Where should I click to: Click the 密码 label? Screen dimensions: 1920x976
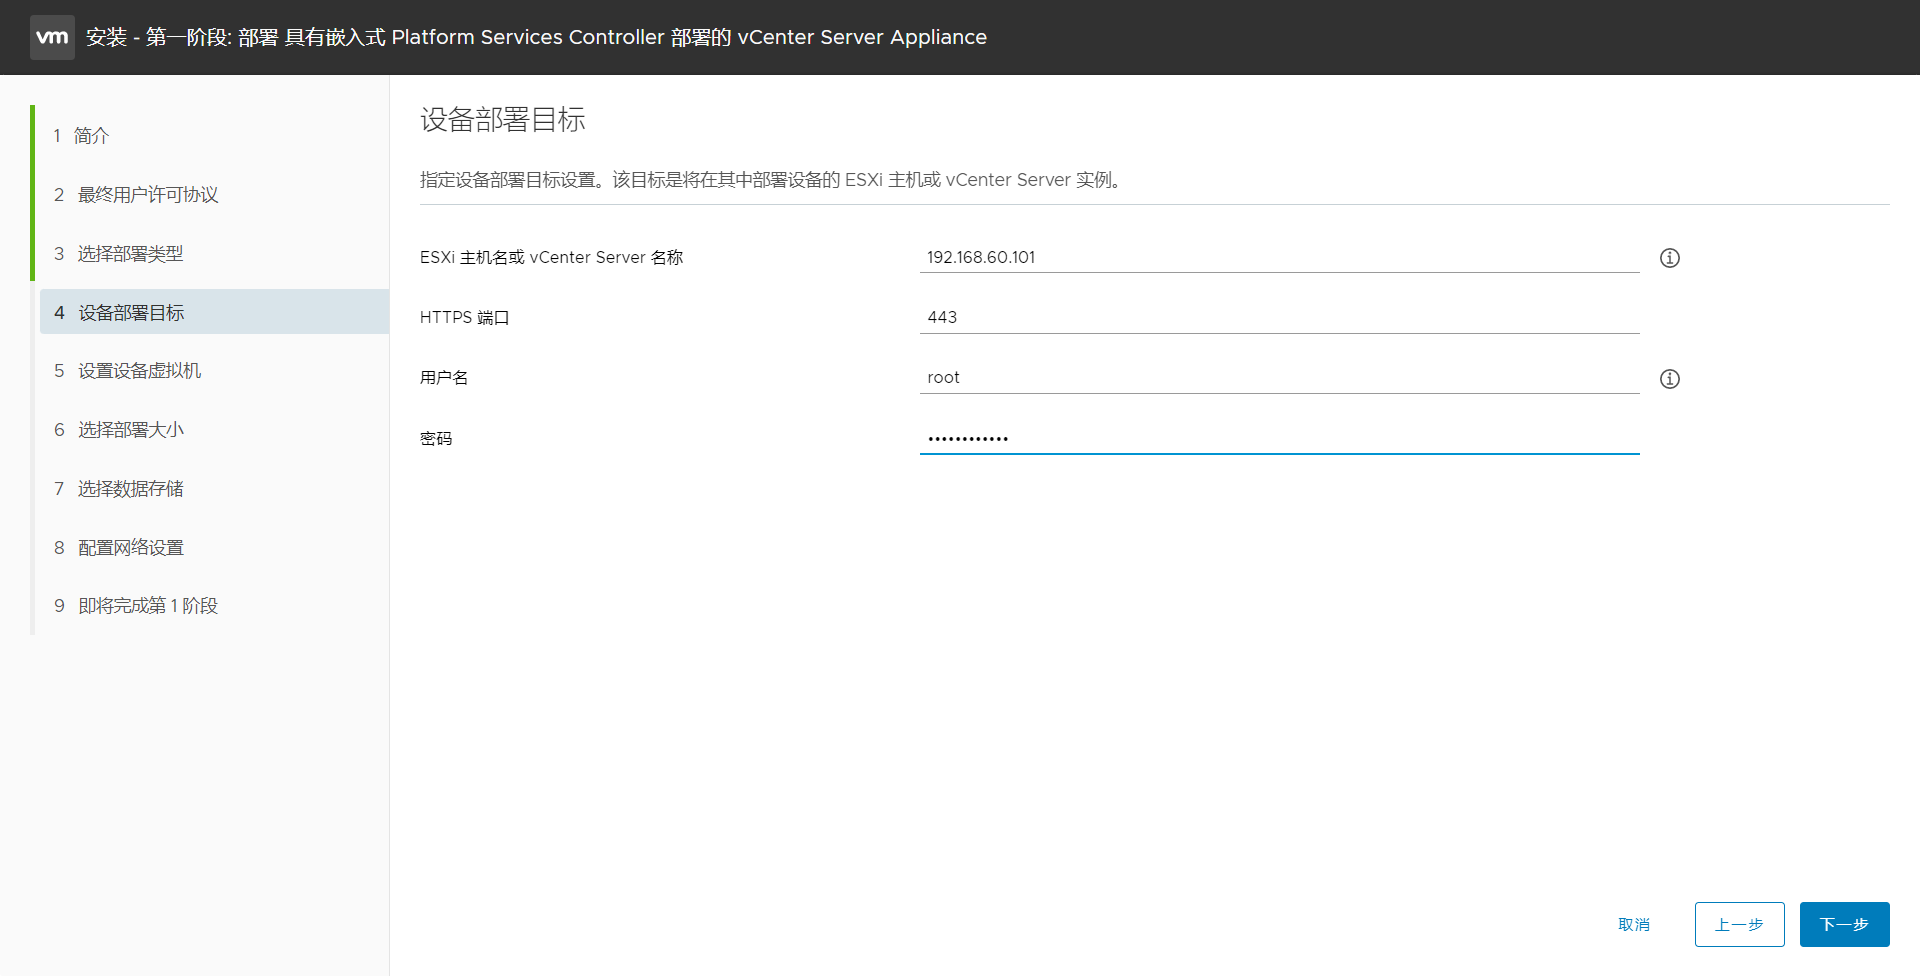[x=436, y=438]
